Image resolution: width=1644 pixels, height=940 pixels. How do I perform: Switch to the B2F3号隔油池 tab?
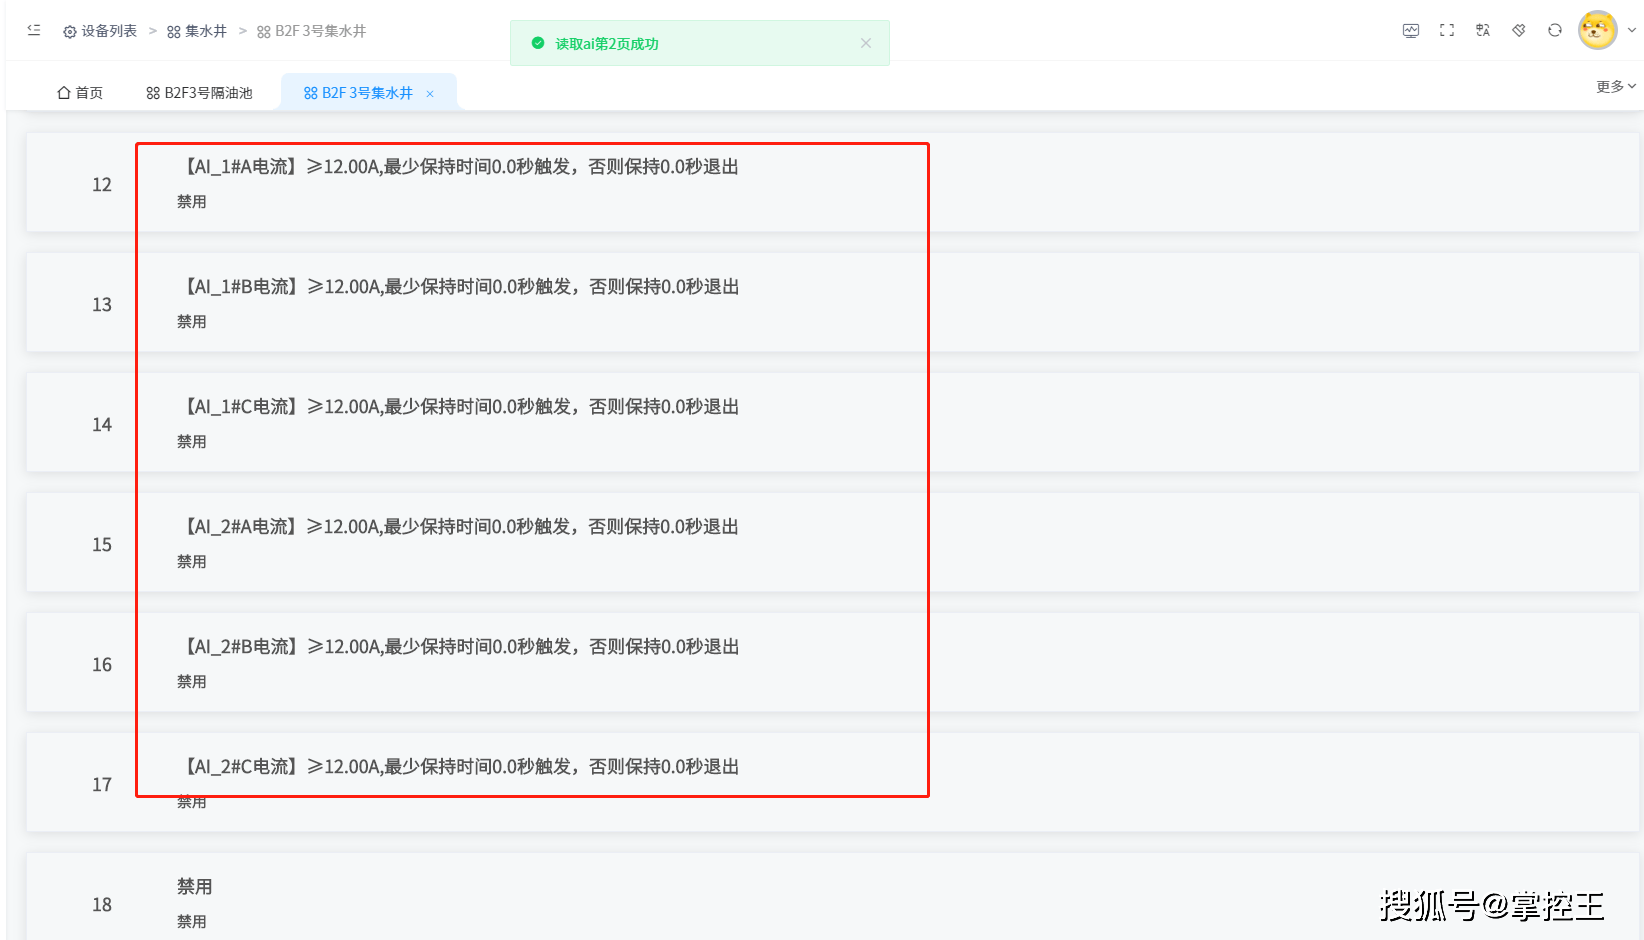point(199,93)
